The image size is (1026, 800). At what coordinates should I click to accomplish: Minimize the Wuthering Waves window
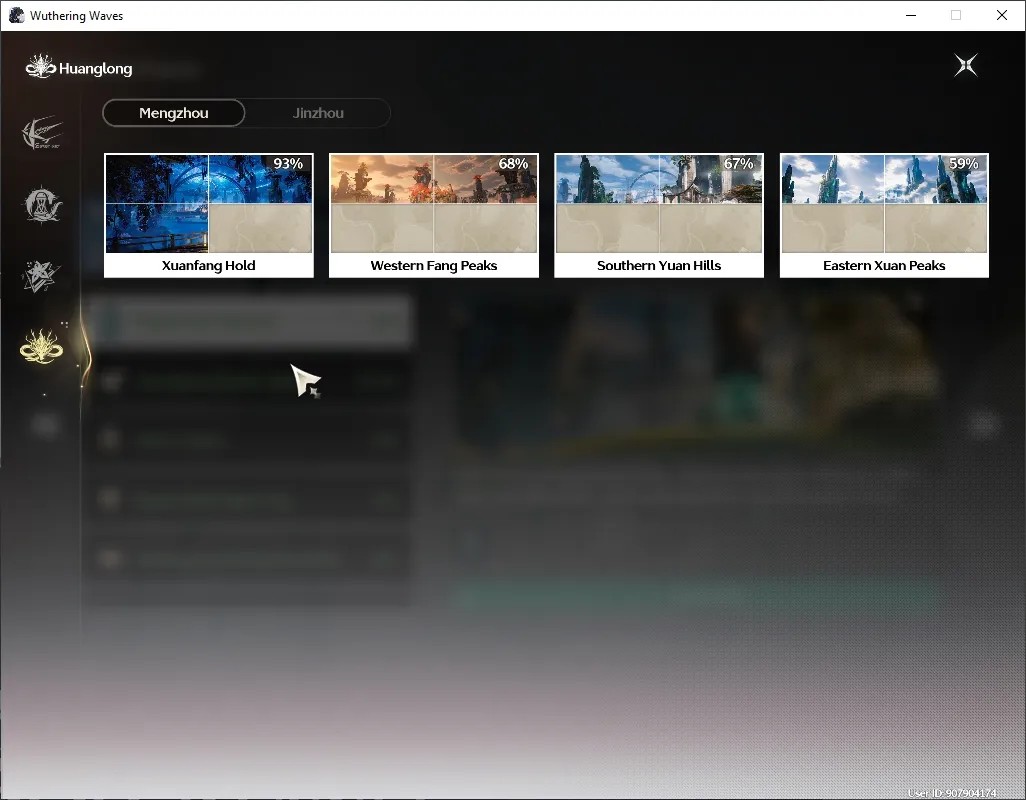pos(911,15)
